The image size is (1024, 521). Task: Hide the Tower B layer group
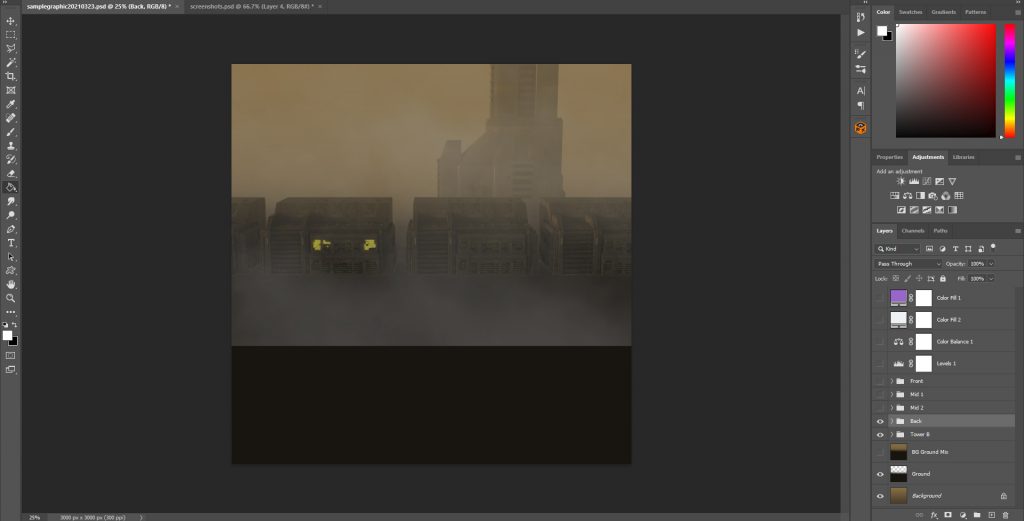click(880, 434)
